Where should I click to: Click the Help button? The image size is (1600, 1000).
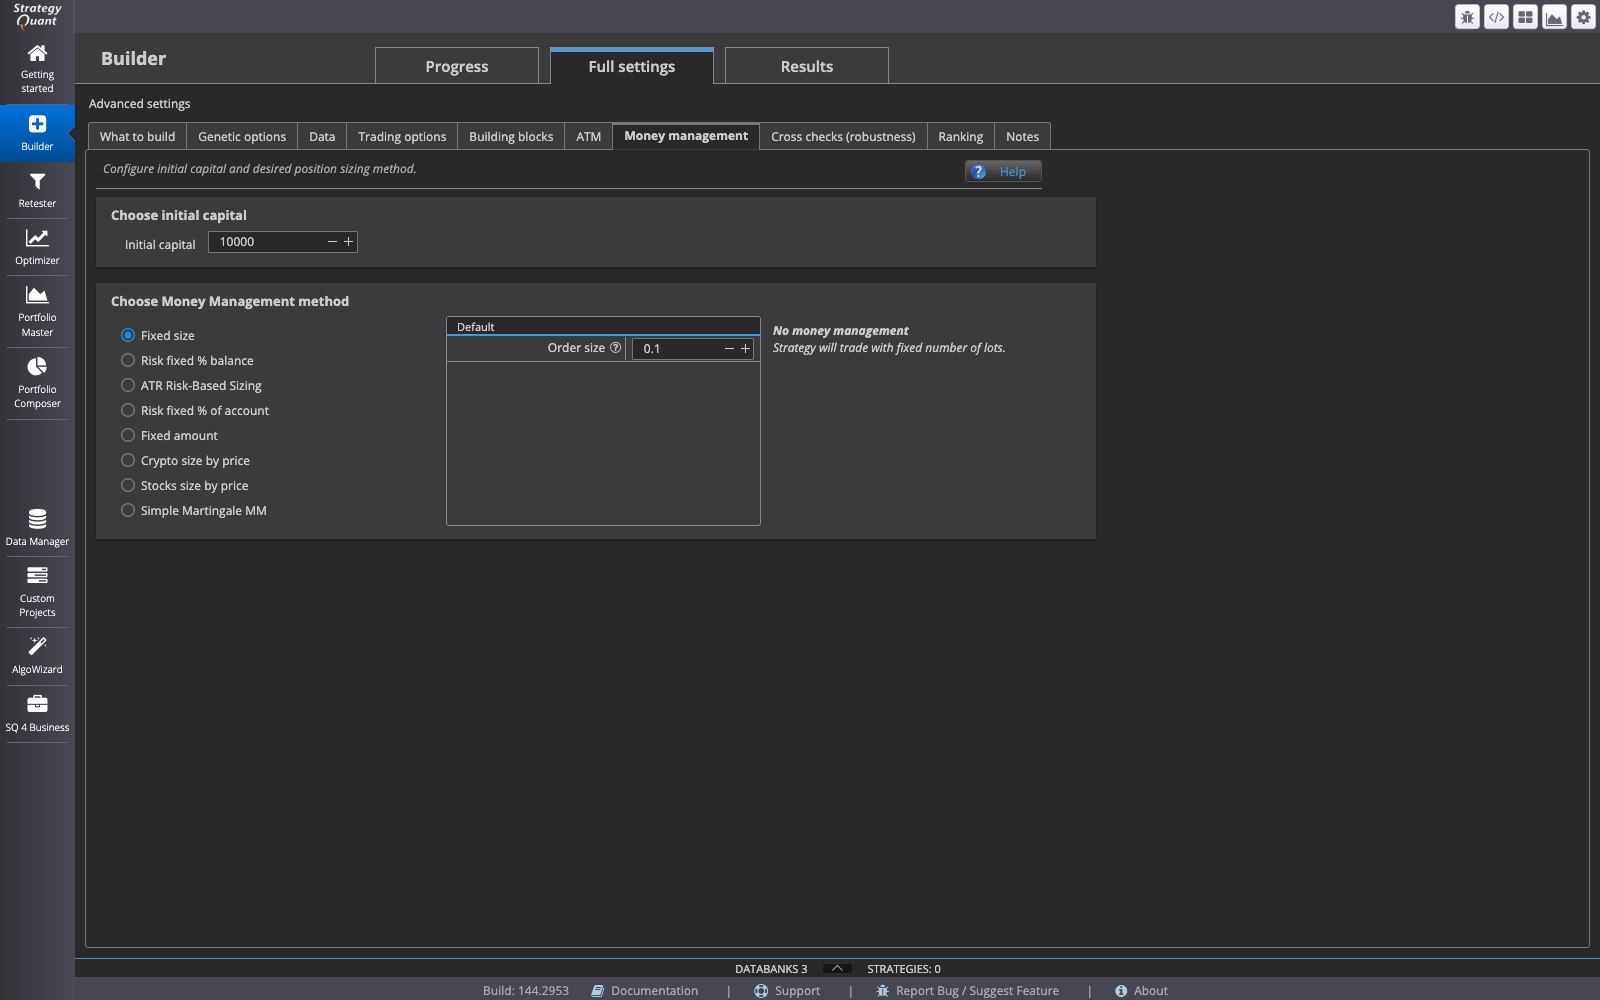[1003, 171]
